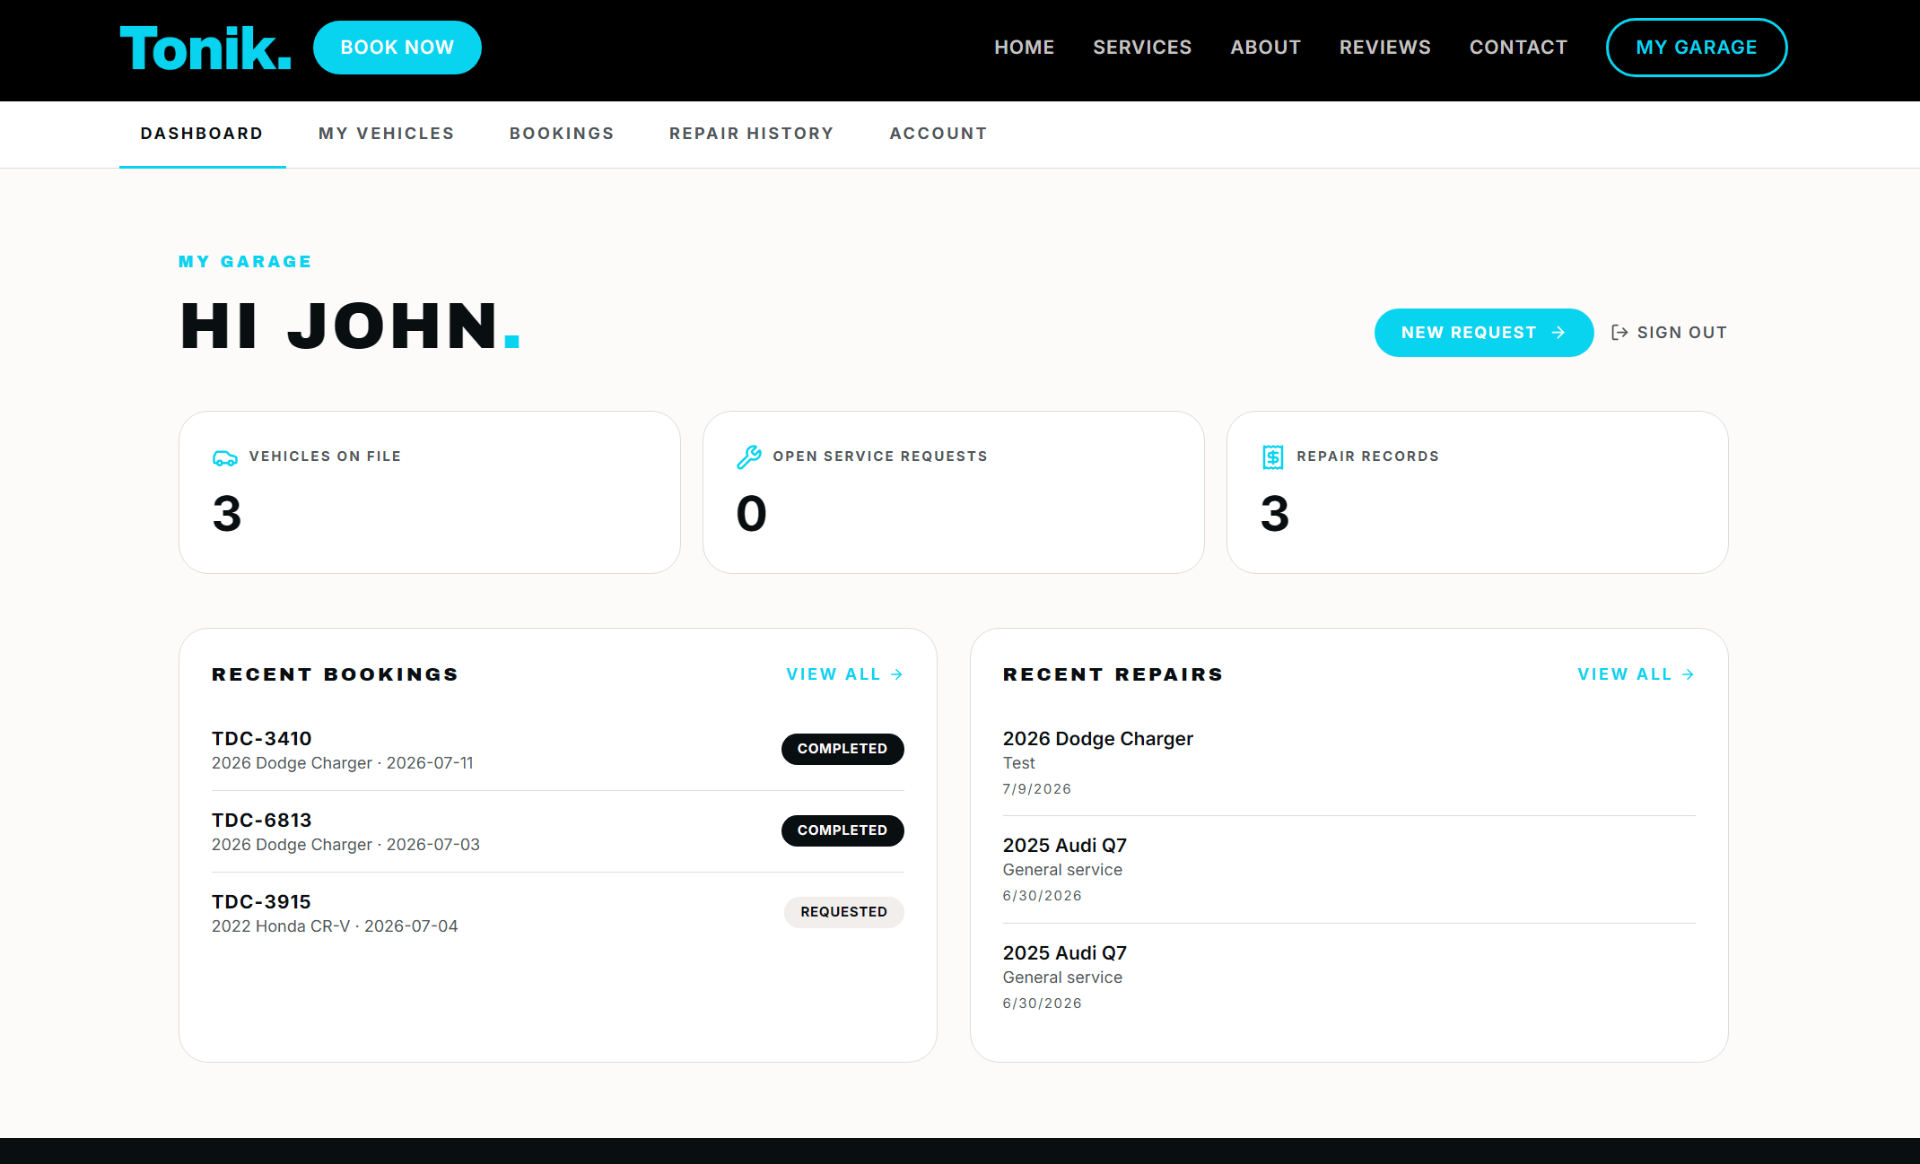
Task: Open My Garage from the top navigation
Action: click(1696, 47)
